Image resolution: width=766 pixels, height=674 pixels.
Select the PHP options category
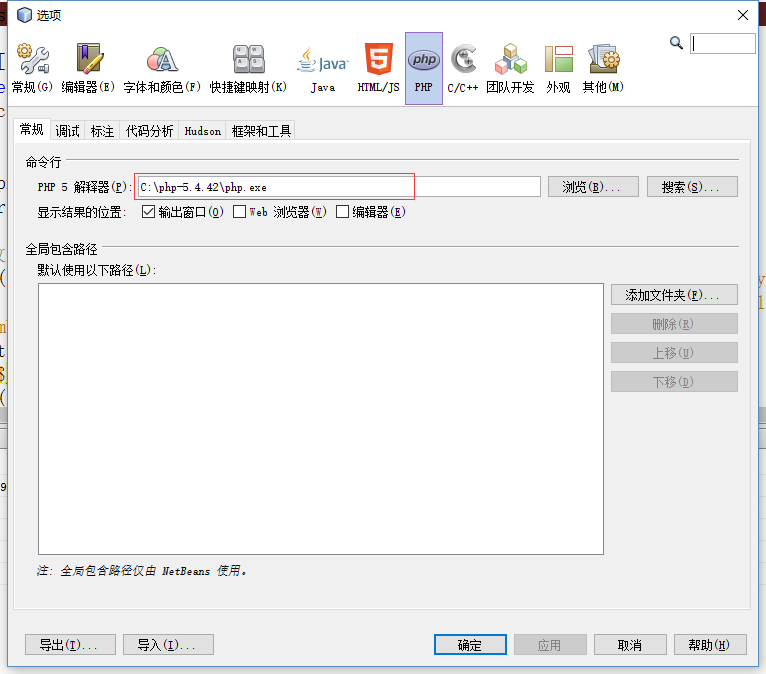[x=424, y=68]
